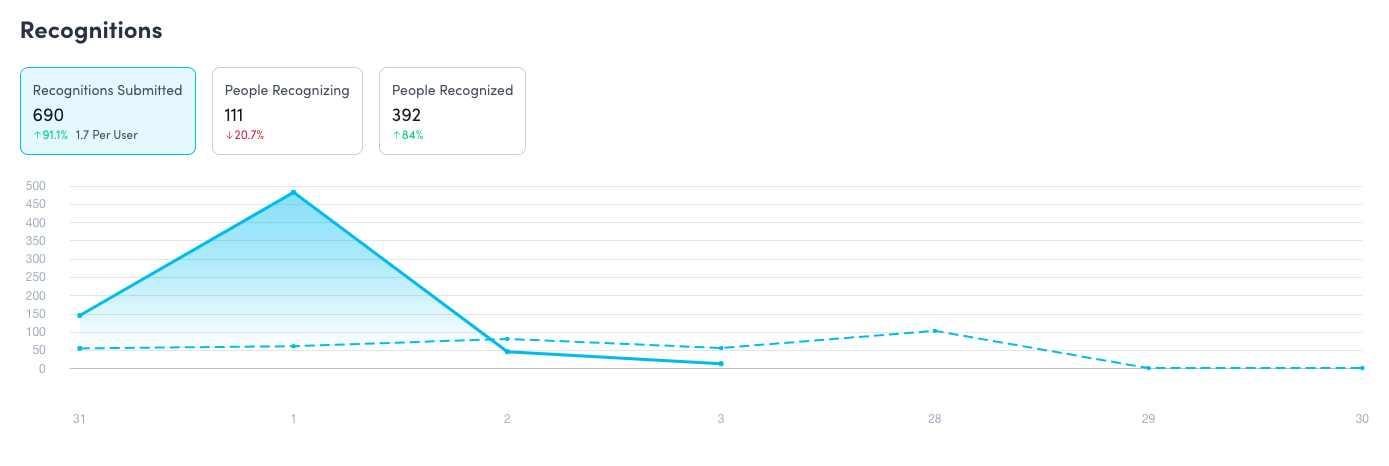Screen dimensions: 1389x466
Task: Click the dashed line point at day 31
Action: click(x=79, y=348)
